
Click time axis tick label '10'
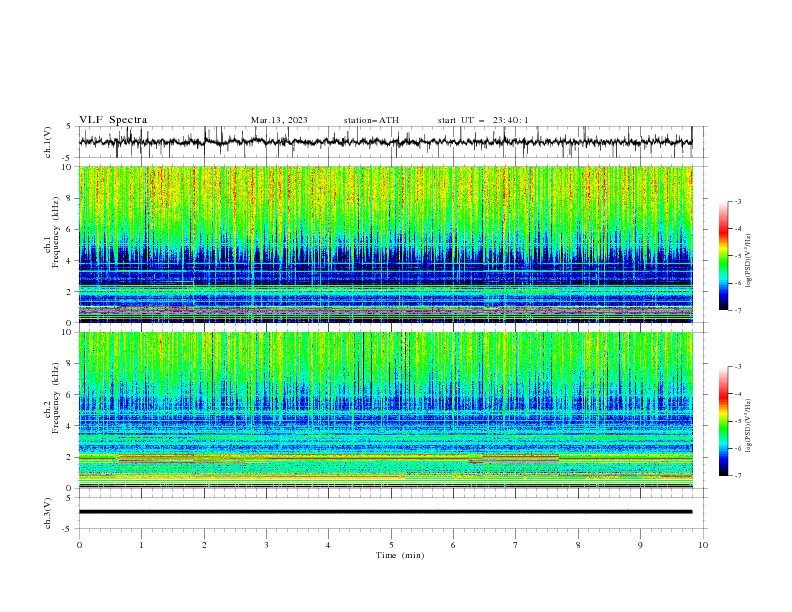pos(703,545)
